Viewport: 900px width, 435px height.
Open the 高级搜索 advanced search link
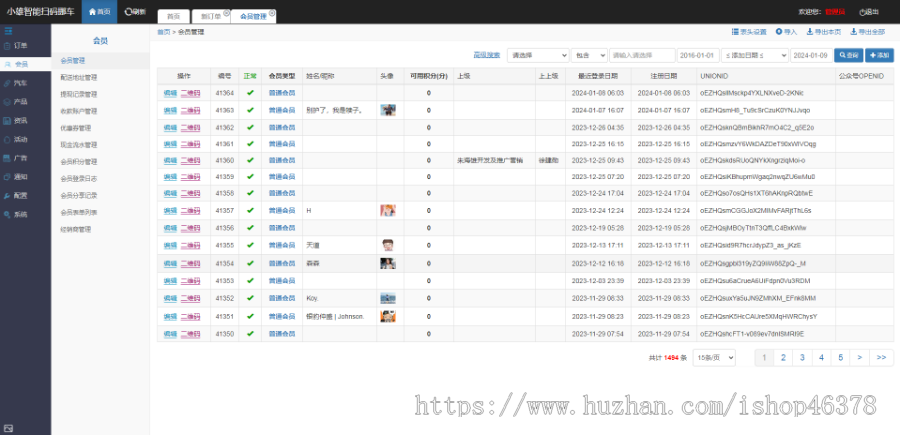coord(486,55)
